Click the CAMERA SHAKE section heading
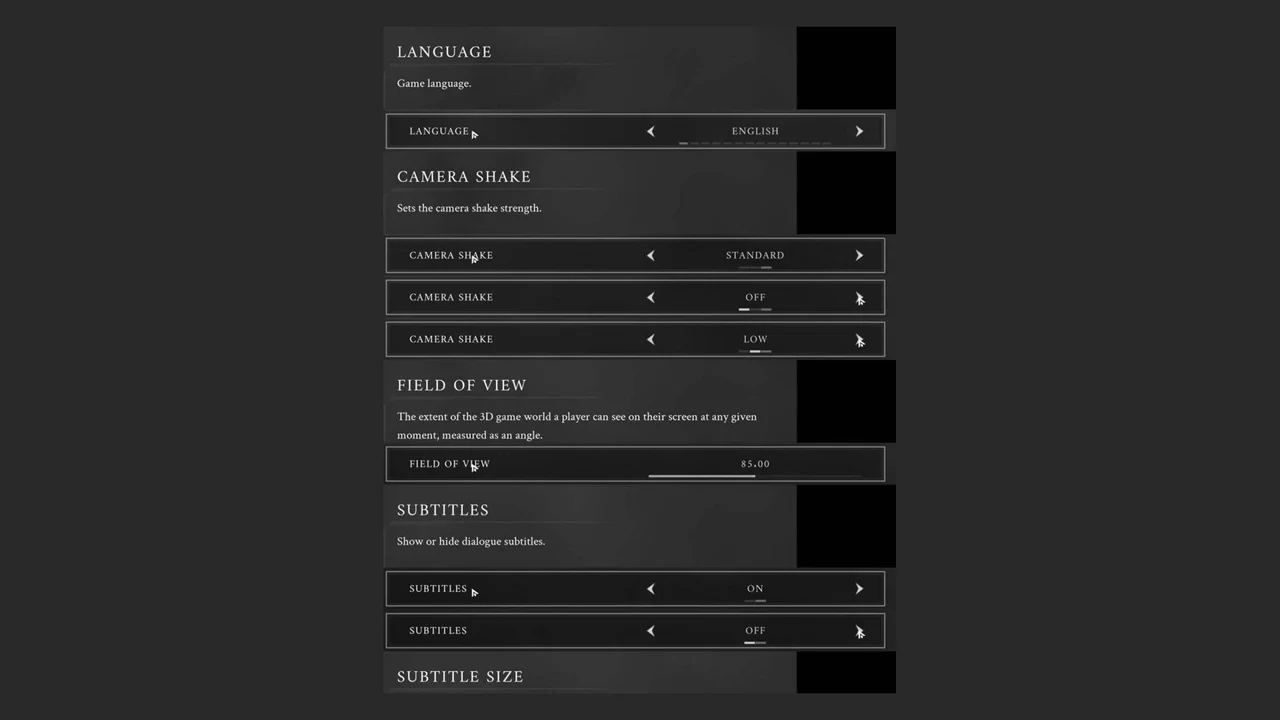The width and height of the screenshot is (1280, 720). pos(464,177)
